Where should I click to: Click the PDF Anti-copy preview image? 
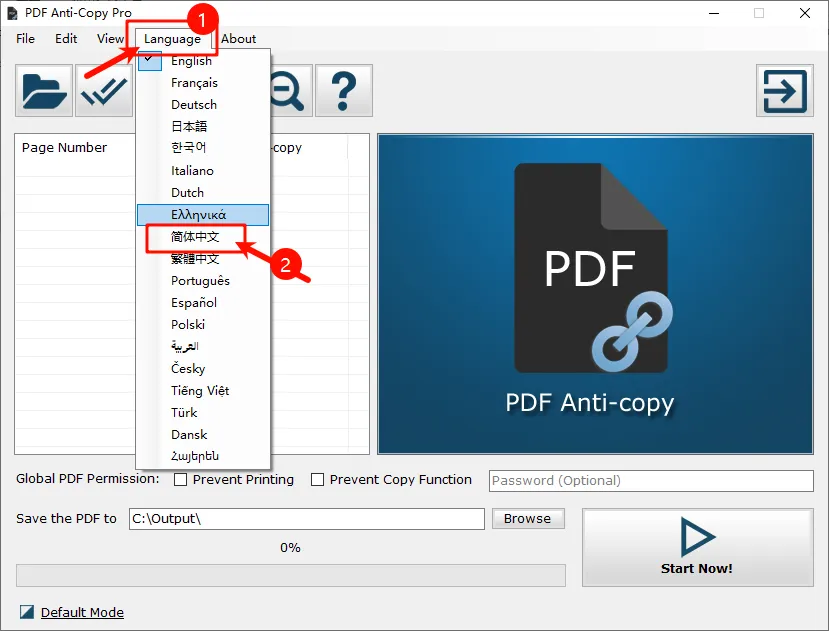click(595, 294)
